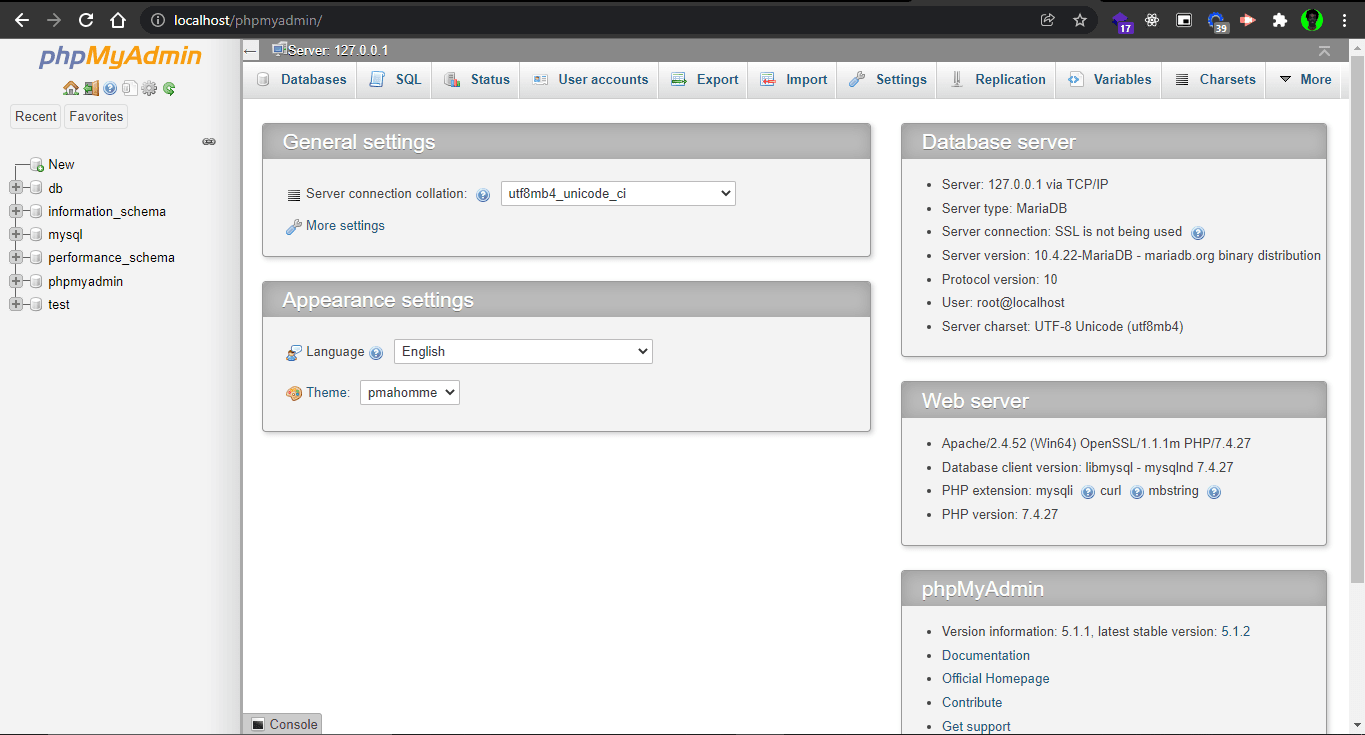
Task: Click the blue extension icon with badge 39
Action: point(1217,22)
